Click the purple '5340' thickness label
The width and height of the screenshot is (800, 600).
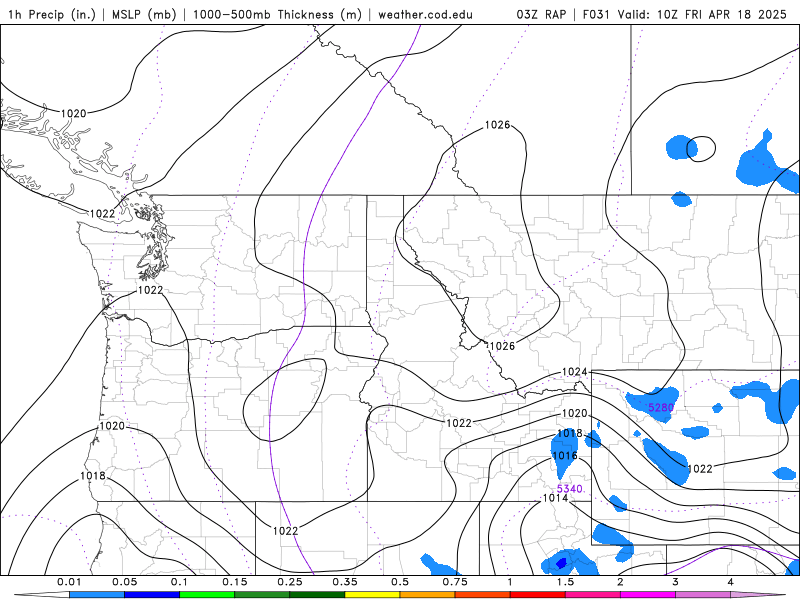point(569,489)
